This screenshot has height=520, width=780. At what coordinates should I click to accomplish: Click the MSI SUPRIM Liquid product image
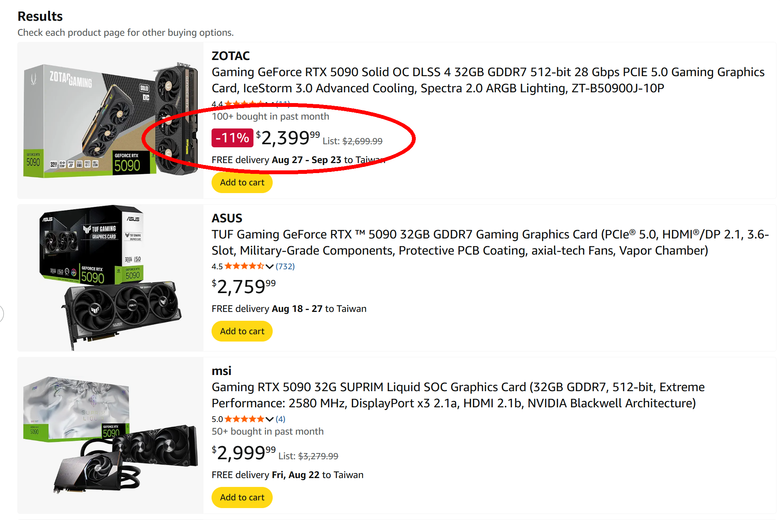tap(110, 435)
